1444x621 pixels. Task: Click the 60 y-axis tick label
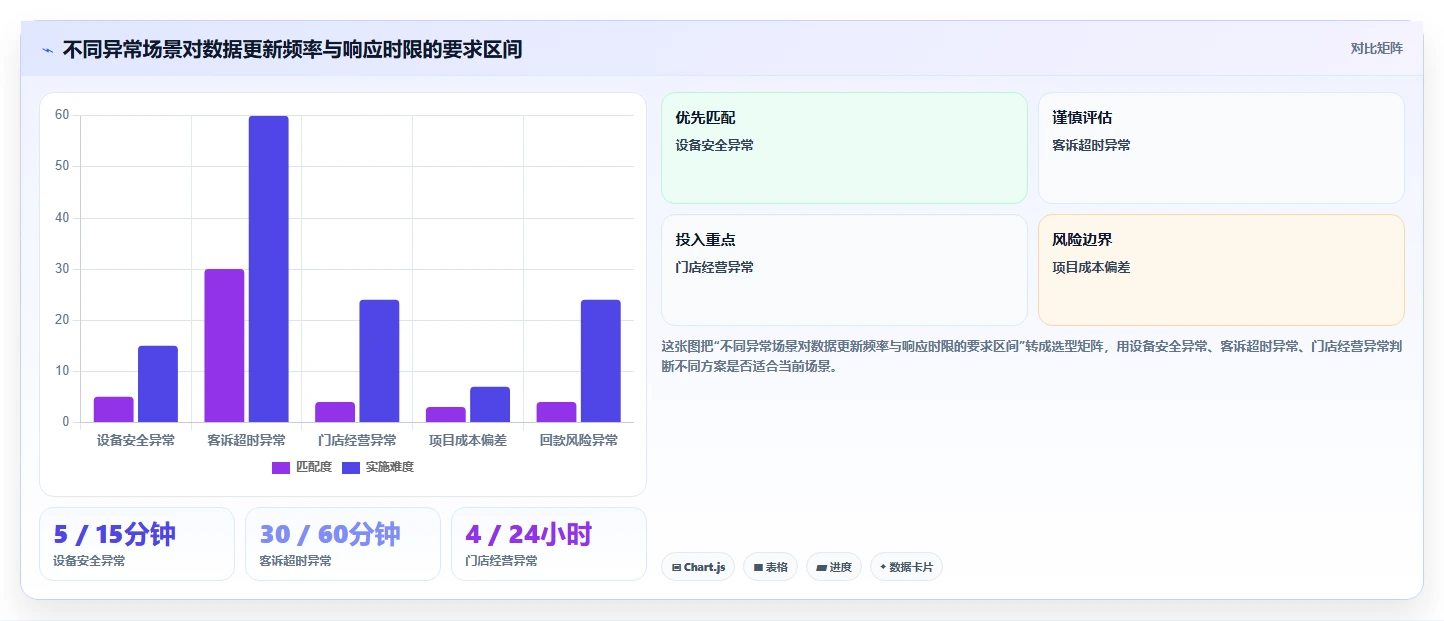tap(62, 115)
